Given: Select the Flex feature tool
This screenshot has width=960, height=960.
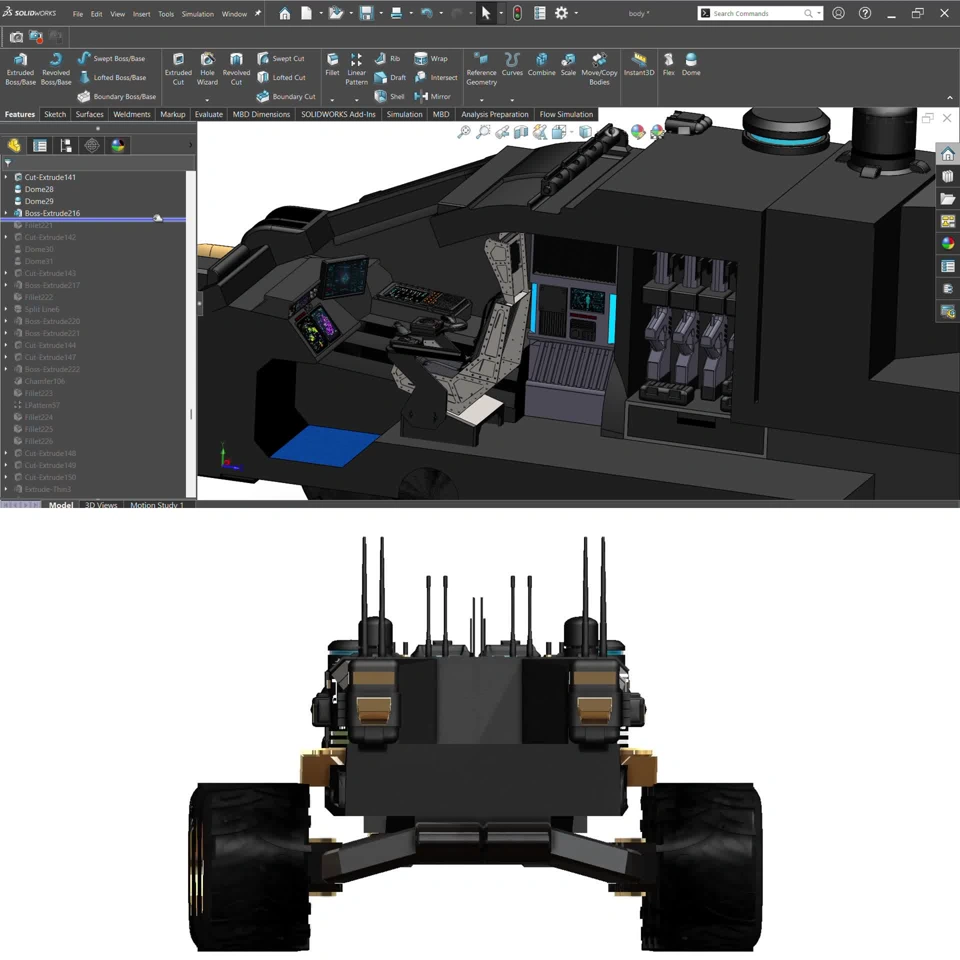Looking at the screenshot, I should coord(669,65).
